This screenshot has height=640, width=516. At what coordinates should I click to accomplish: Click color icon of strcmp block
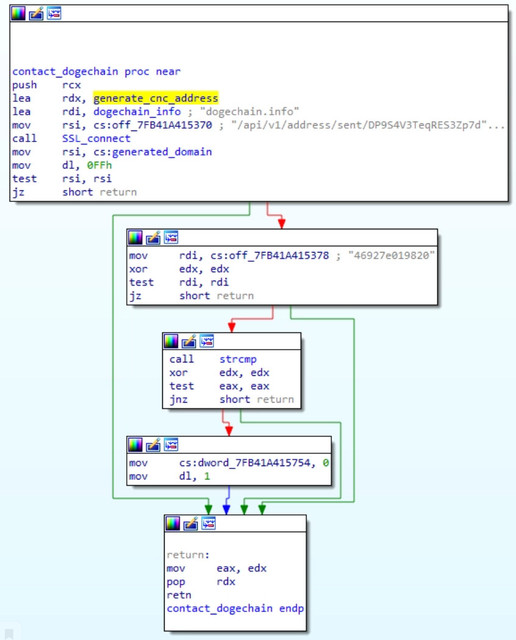point(171,341)
